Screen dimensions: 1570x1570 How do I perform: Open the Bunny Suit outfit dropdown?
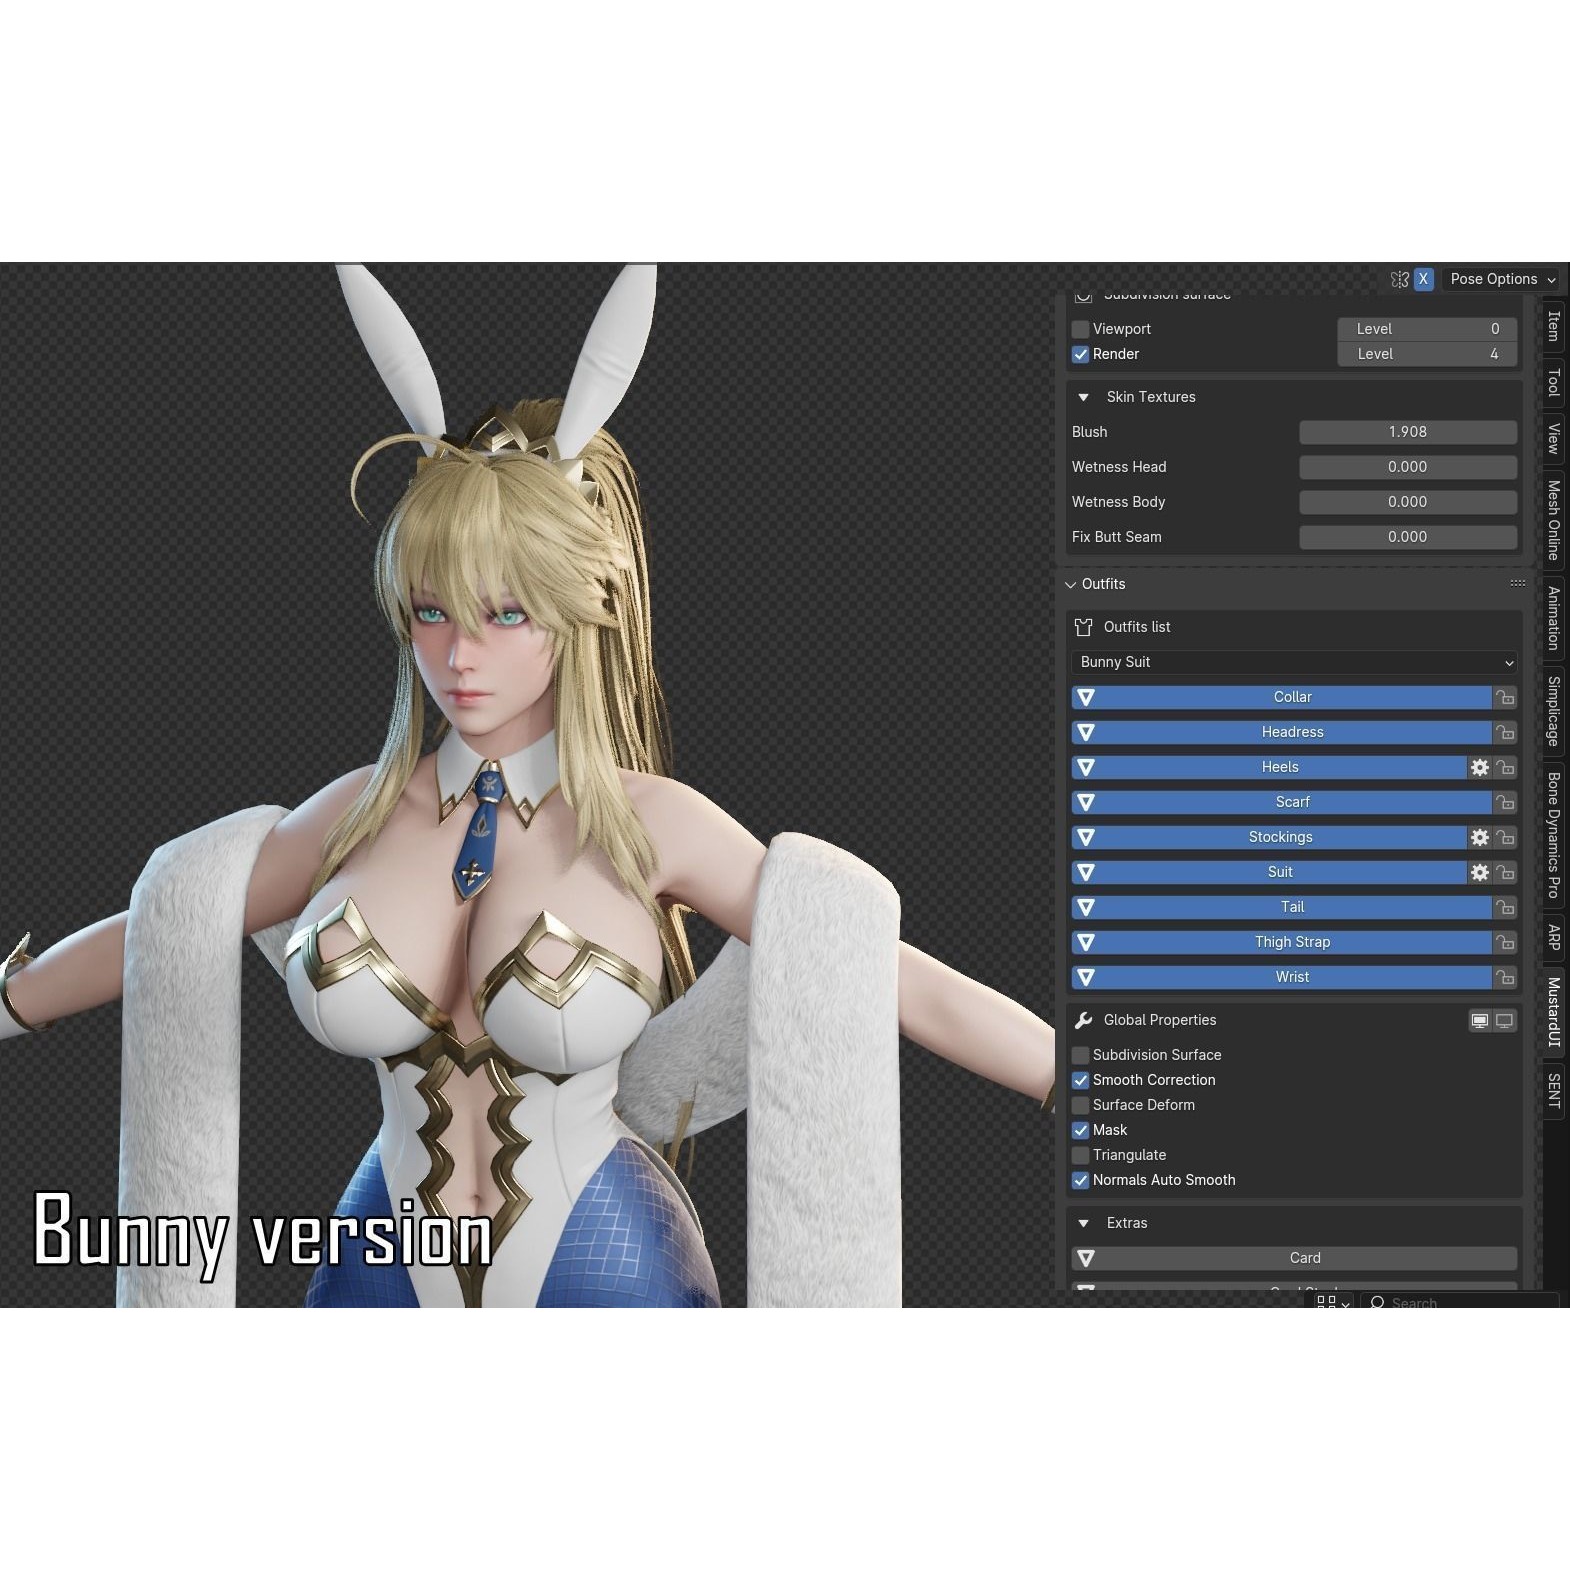[1294, 662]
